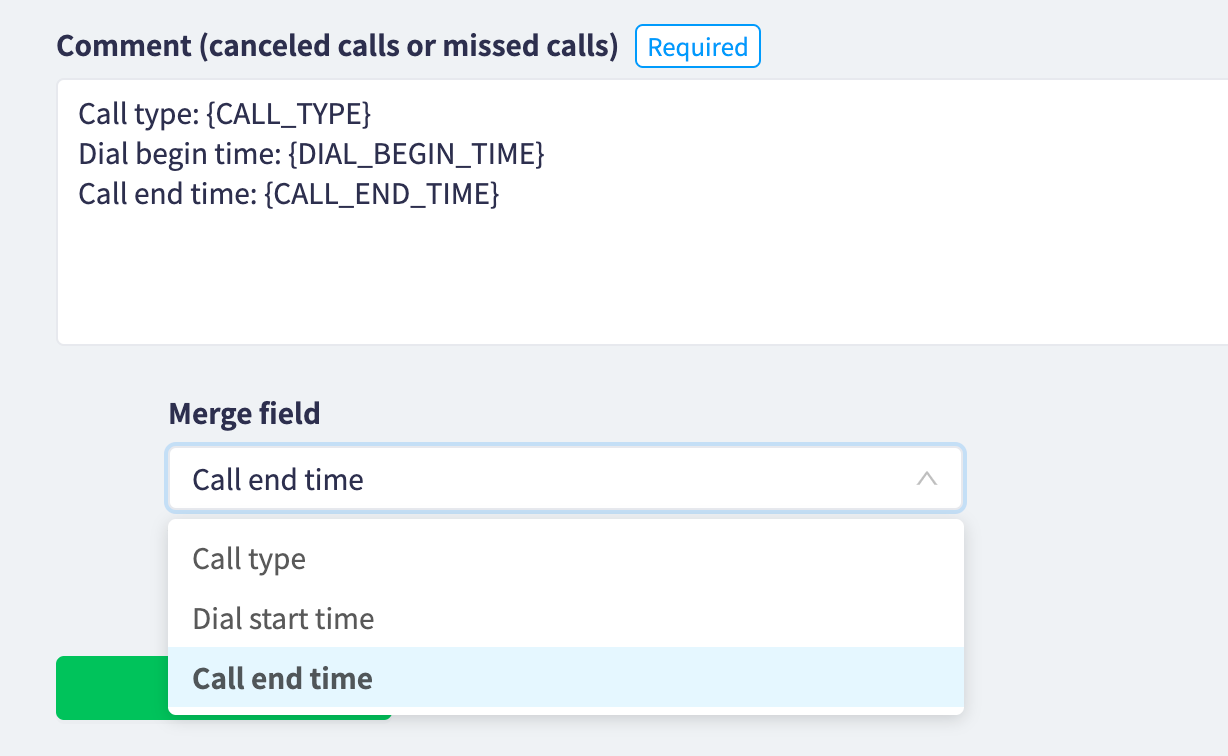Choose Dial start time from list
Viewport: 1228px width, 756px height.
tap(283, 618)
